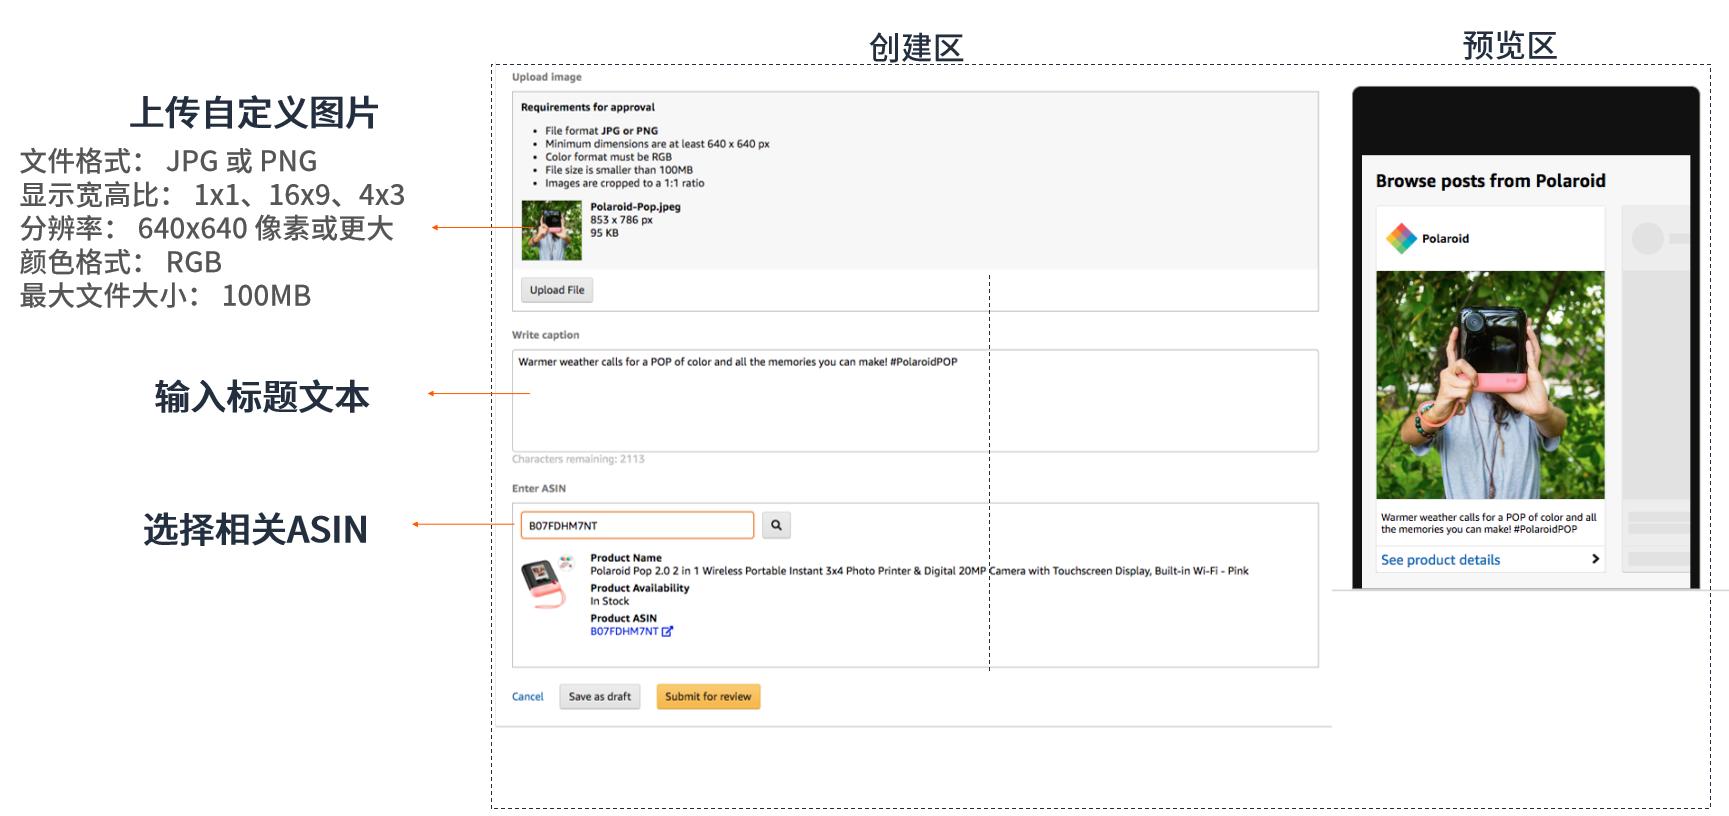Click 'Characters remaining: 2113' text
Viewport: 1729px width, 816px height.
click(578, 459)
